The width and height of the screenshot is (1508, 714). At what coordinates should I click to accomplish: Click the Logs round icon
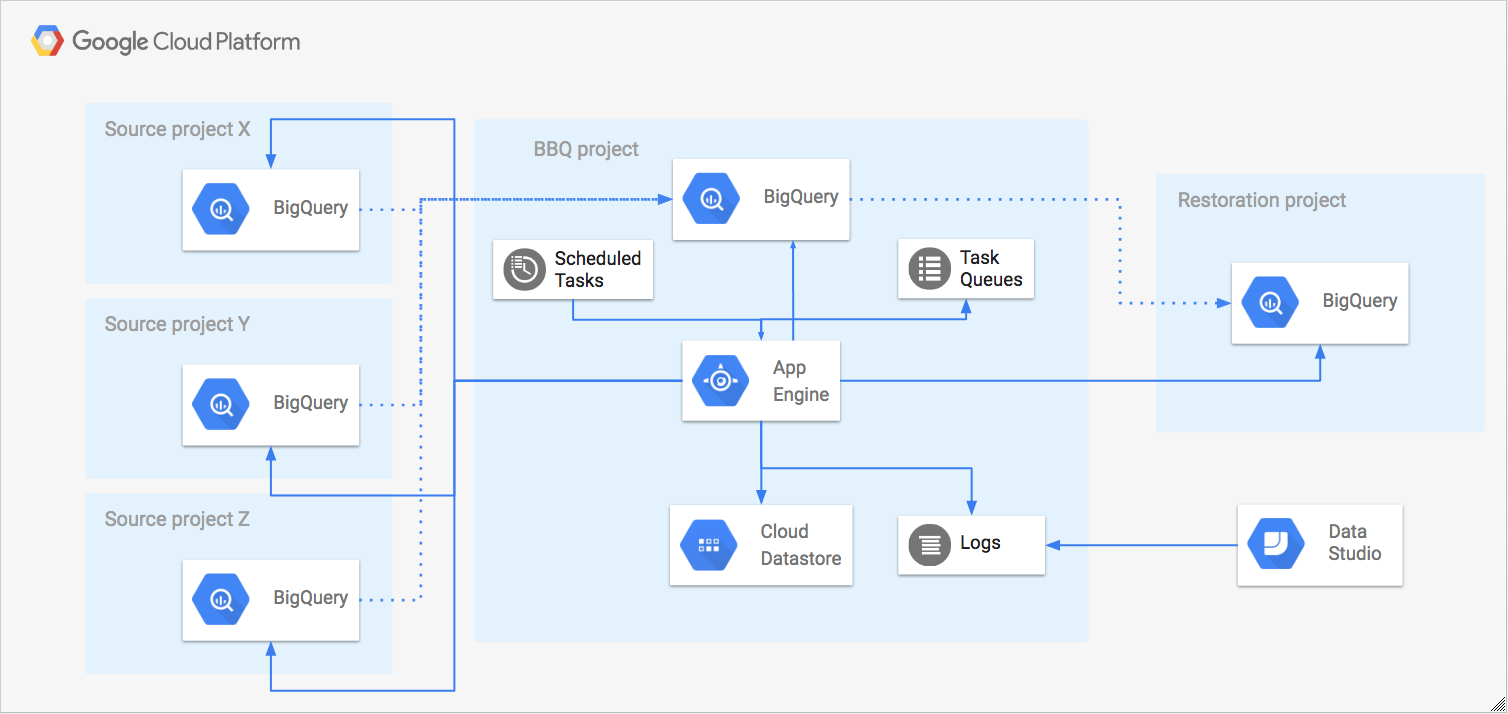click(929, 545)
